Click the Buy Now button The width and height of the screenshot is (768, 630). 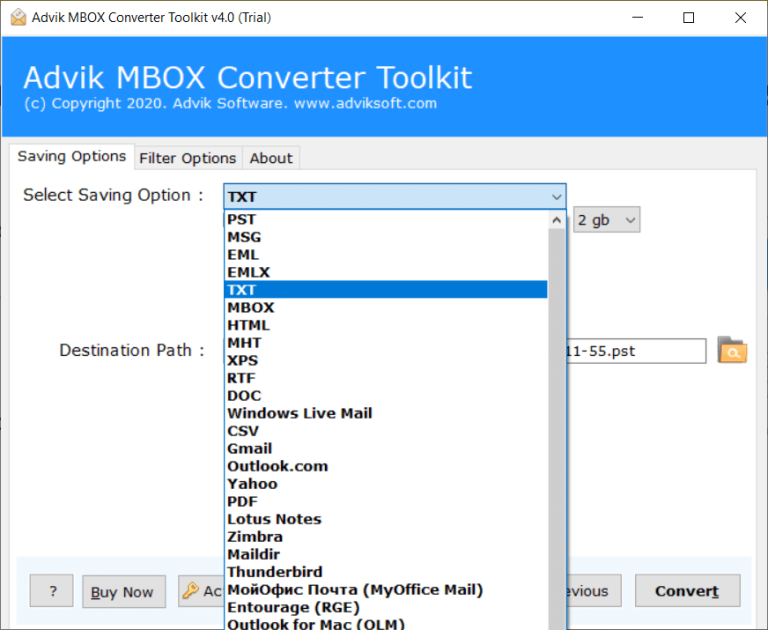tap(123, 592)
